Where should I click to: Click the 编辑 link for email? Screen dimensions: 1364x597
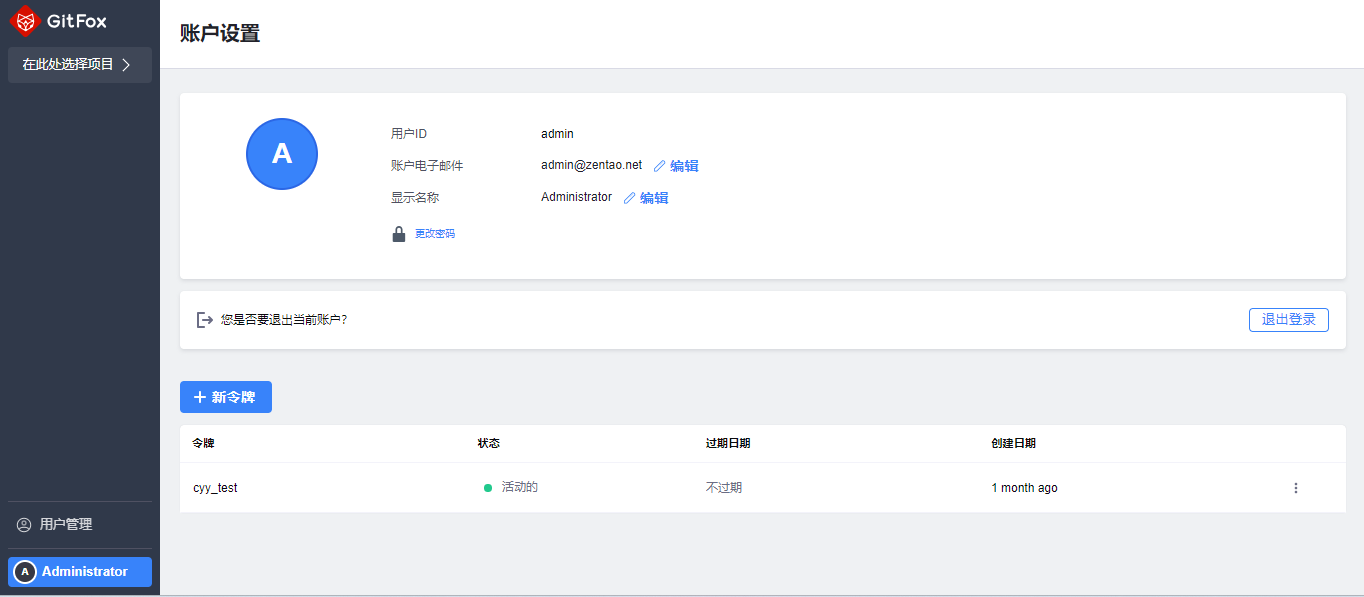tap(685, 166)
